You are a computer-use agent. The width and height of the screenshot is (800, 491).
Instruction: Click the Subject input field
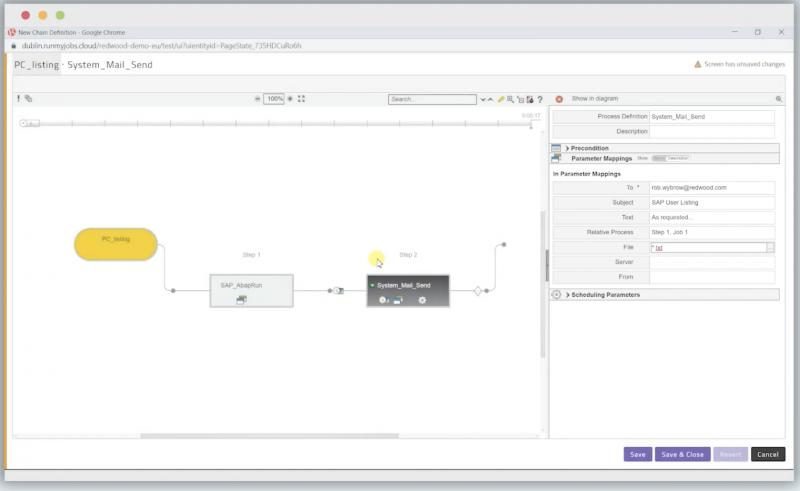(x=711, y=202)
